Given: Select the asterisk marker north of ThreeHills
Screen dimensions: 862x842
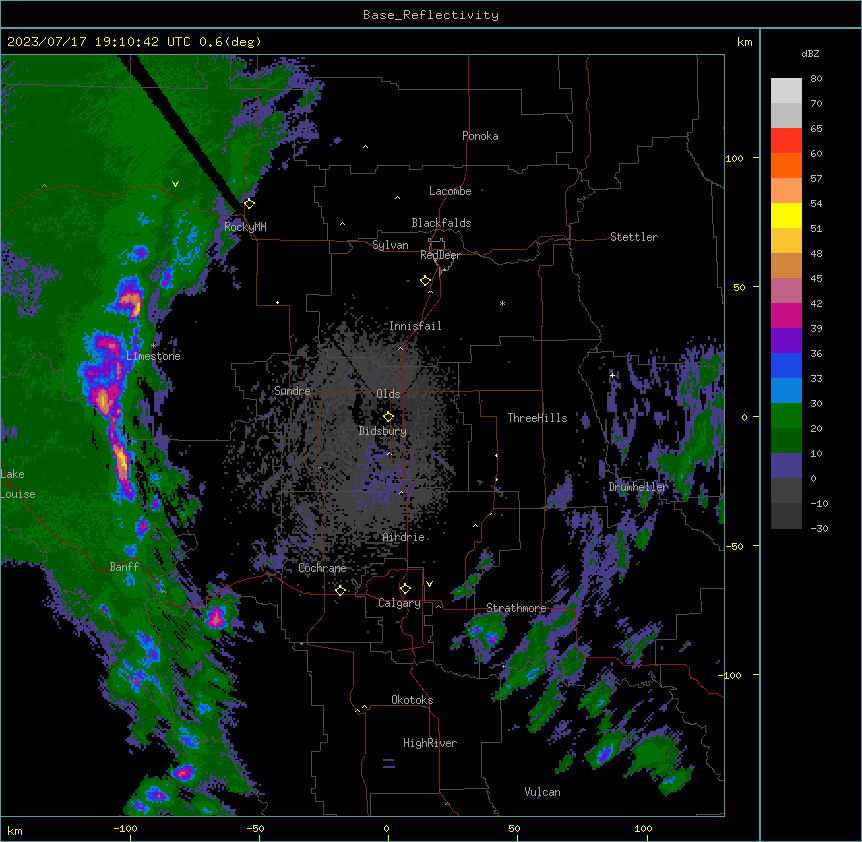Looking at the screenshot, I should click(502, 303).
